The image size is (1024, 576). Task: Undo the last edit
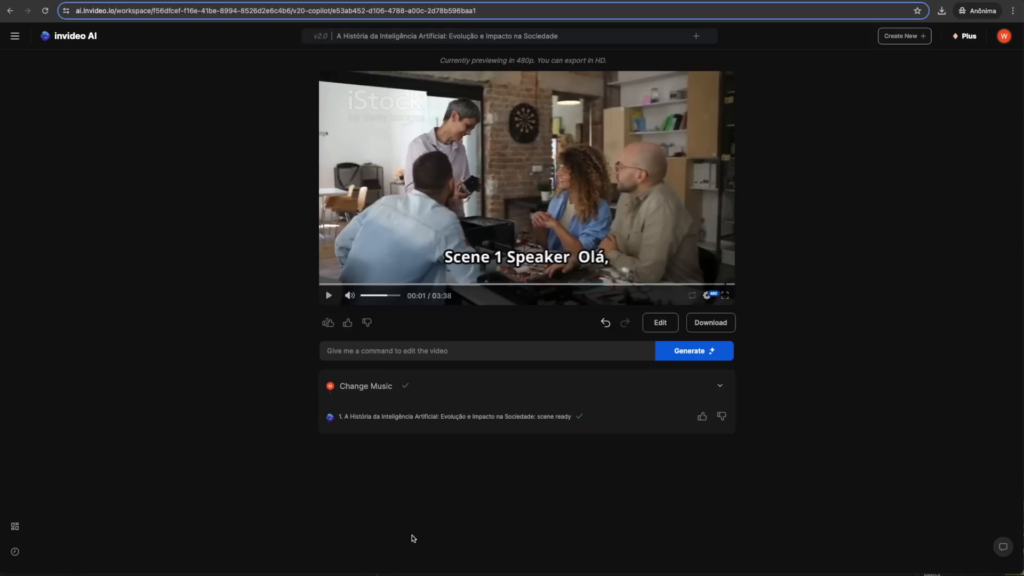605,323
